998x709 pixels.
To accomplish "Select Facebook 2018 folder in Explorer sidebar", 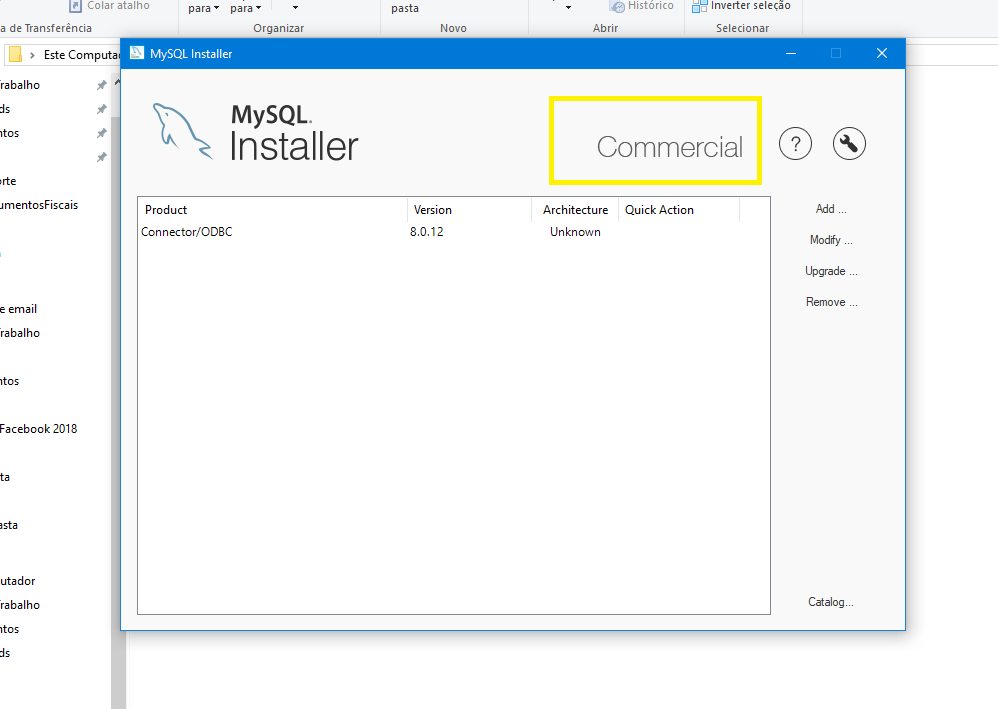I will (38, 429).
